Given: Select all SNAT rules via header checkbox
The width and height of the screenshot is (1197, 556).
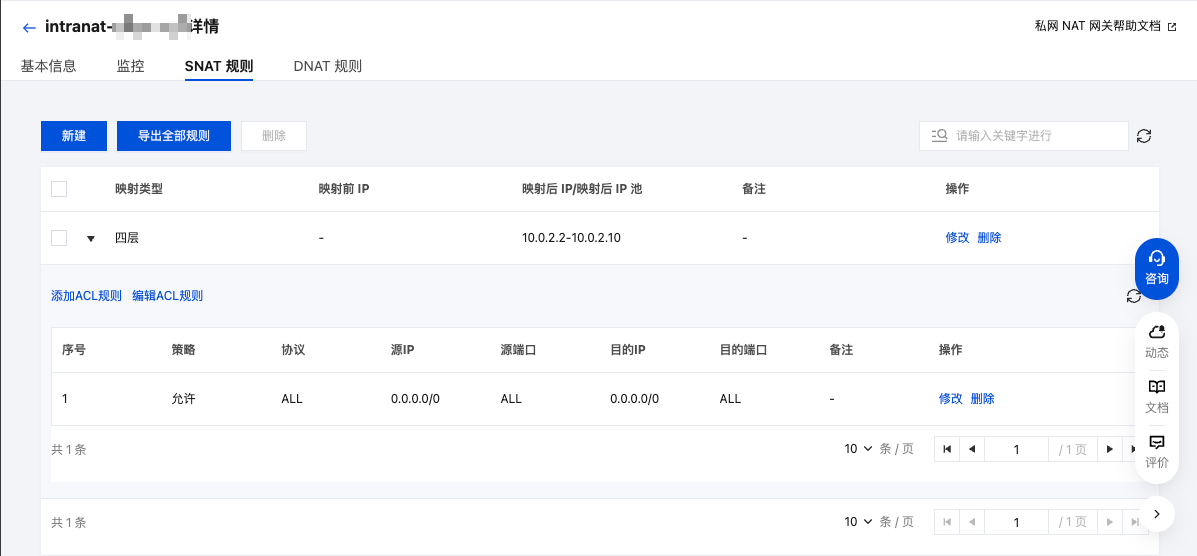Looking at the screenshot, I should point(59,189).
